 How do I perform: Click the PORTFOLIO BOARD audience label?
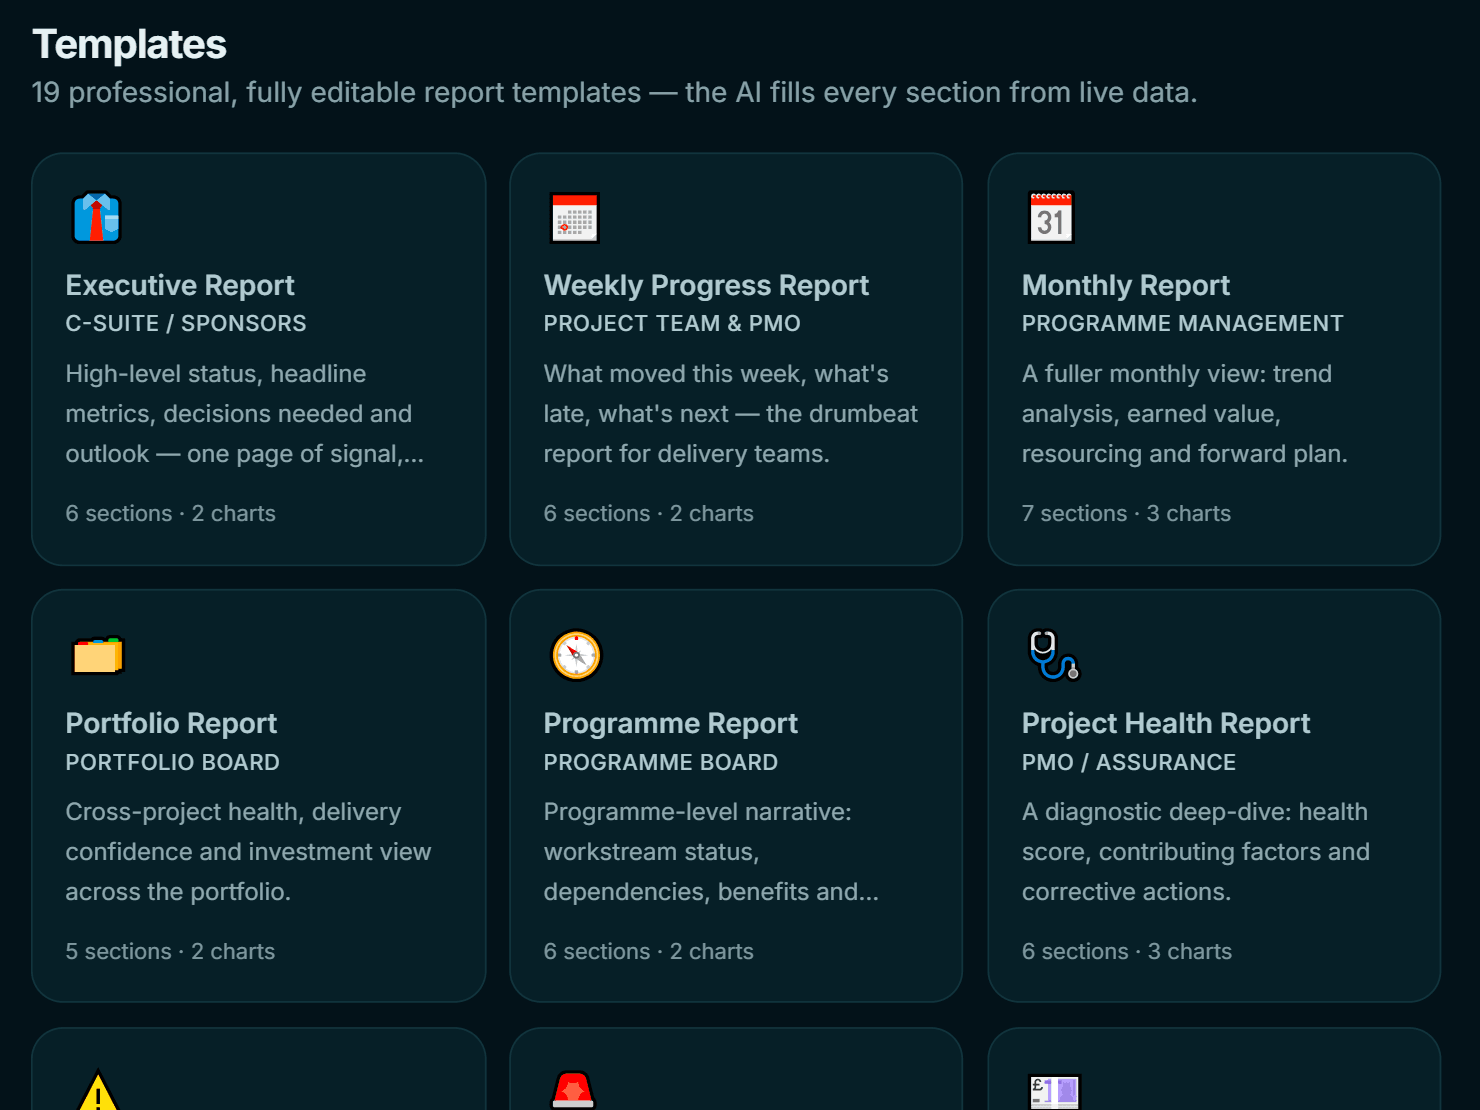click(172, 763)
